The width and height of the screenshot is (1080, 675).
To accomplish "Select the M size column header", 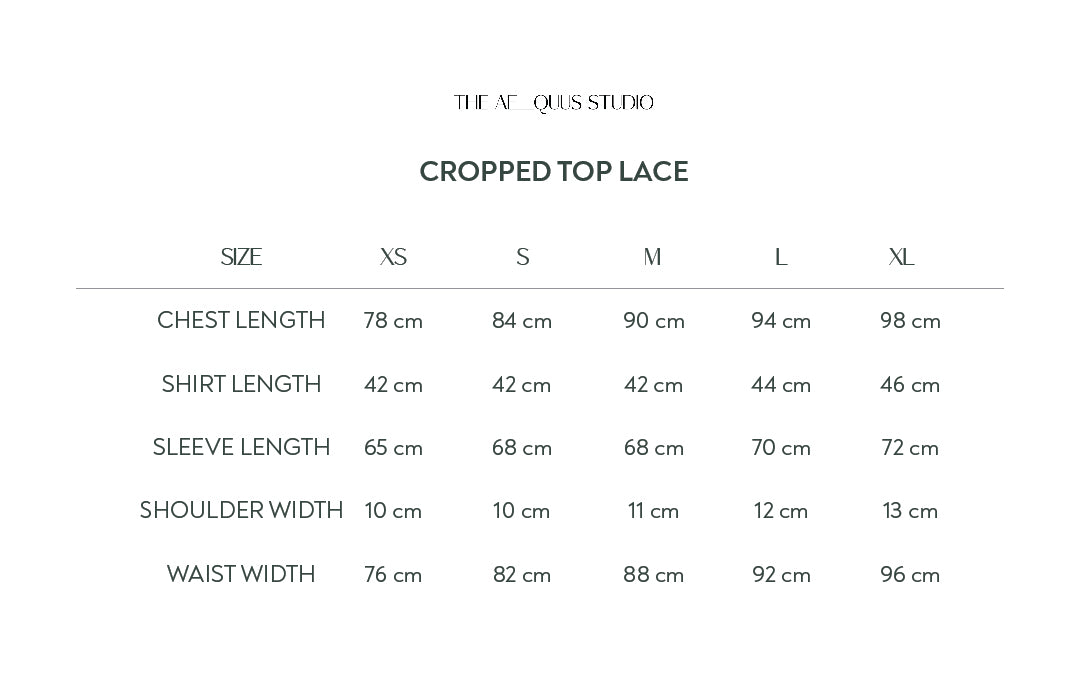I will 652,258.
